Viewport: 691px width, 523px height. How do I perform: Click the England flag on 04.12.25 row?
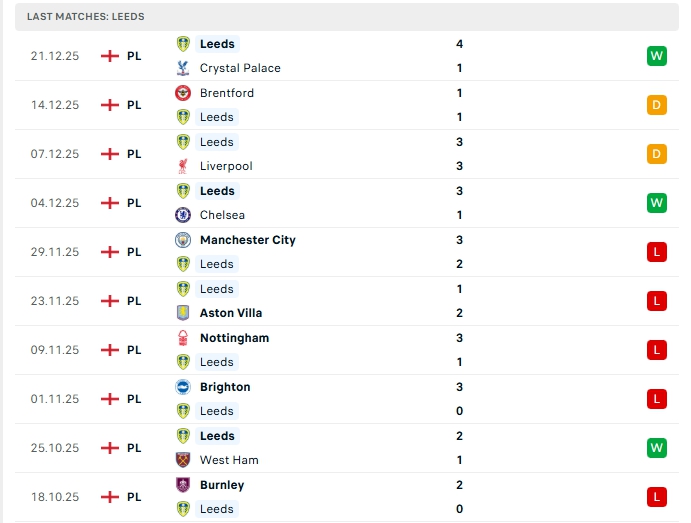(110, 203)
